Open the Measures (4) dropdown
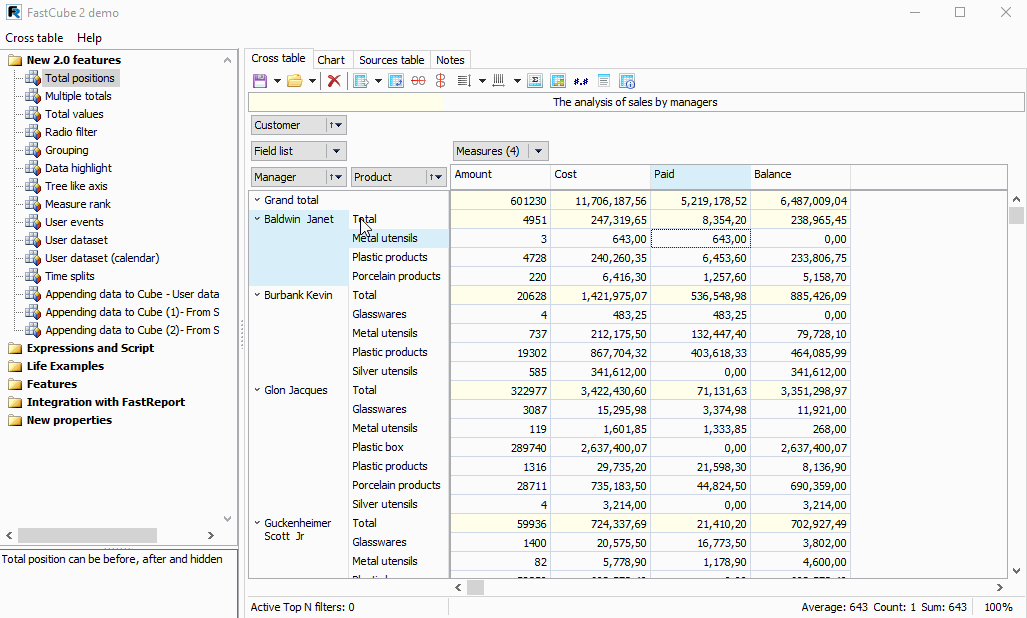The width and height of the screenshot is (1027, 618). tap(538, 151)
